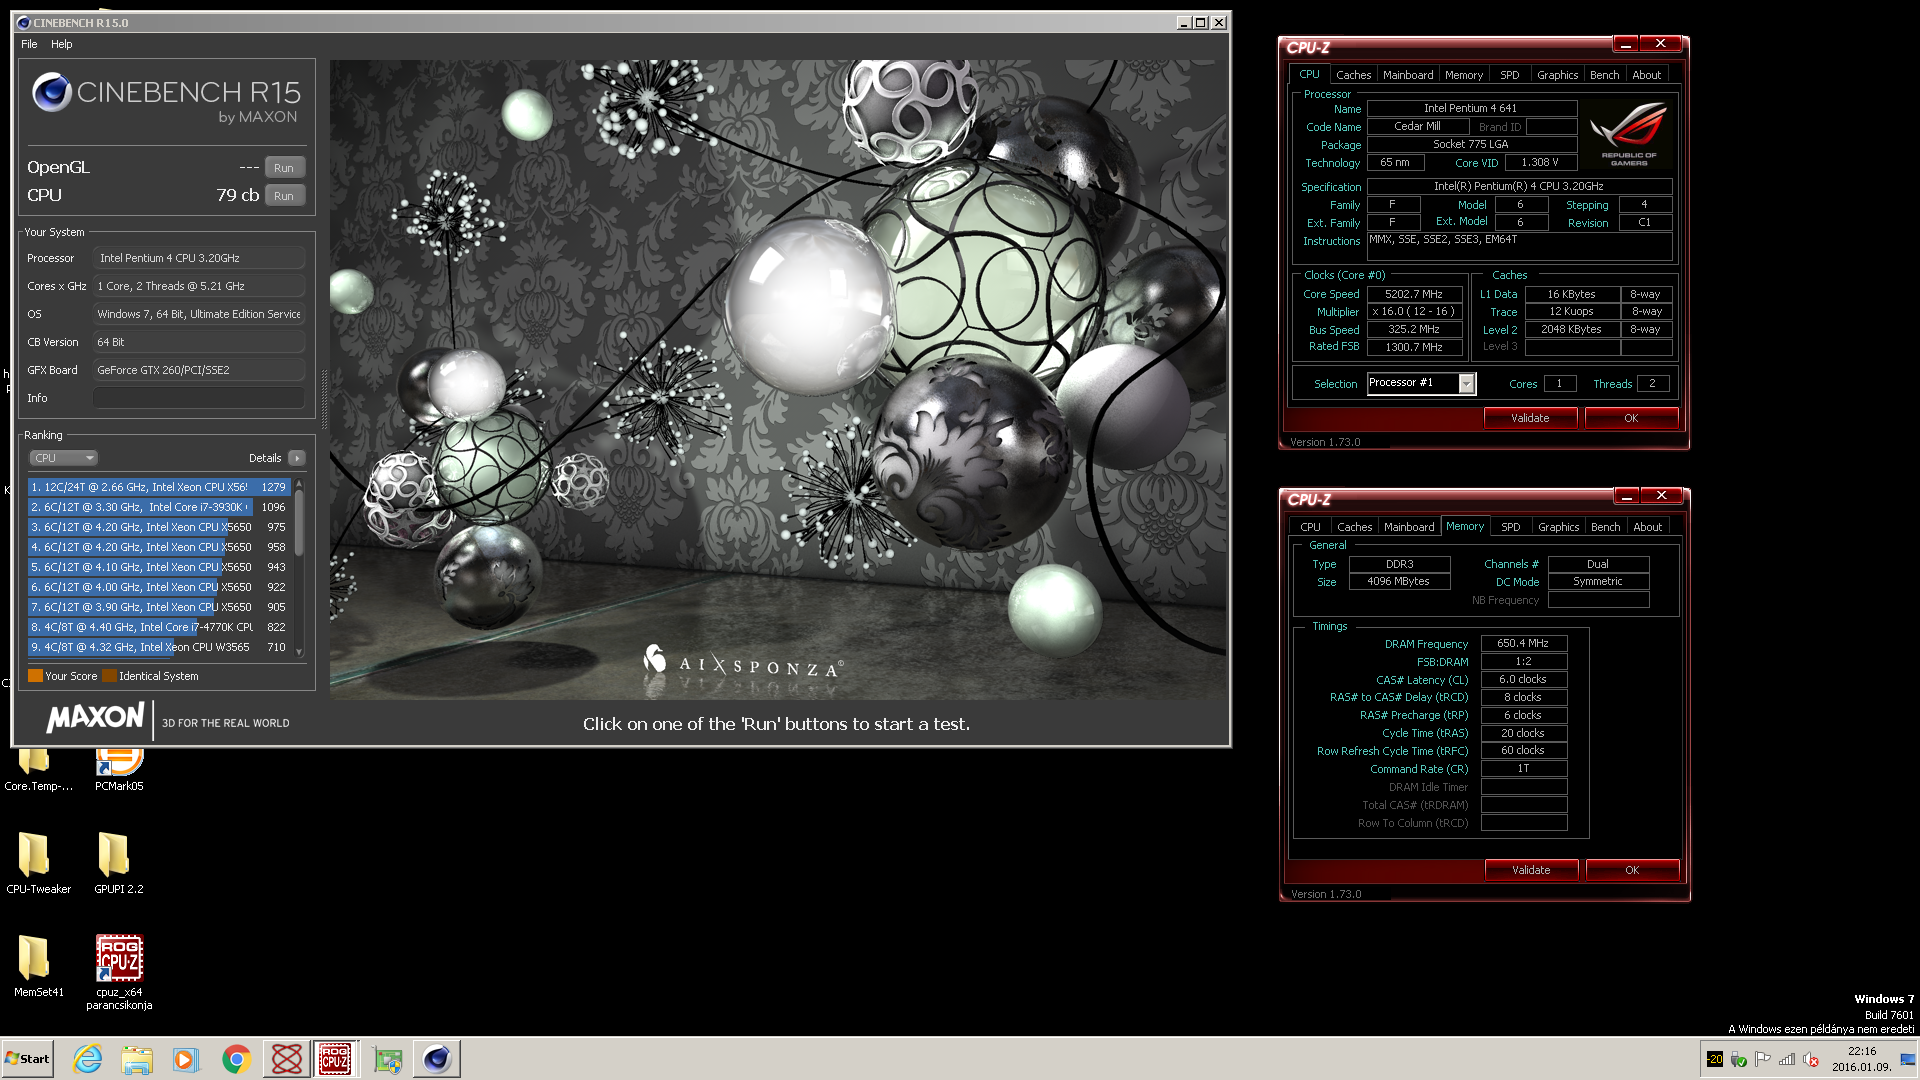
Task: Click OK in upper CPU-Z window
Action: 1631,418
